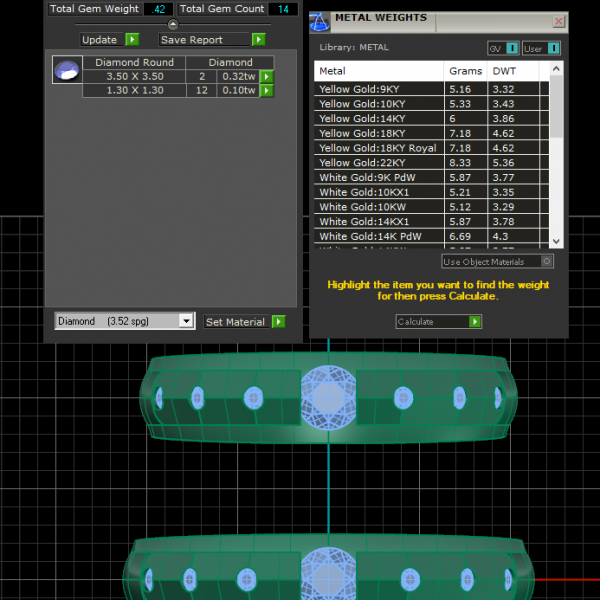The image size is (600, 600).
Task: Sort by the Grams column header
Action: click(x=466, y=71)
